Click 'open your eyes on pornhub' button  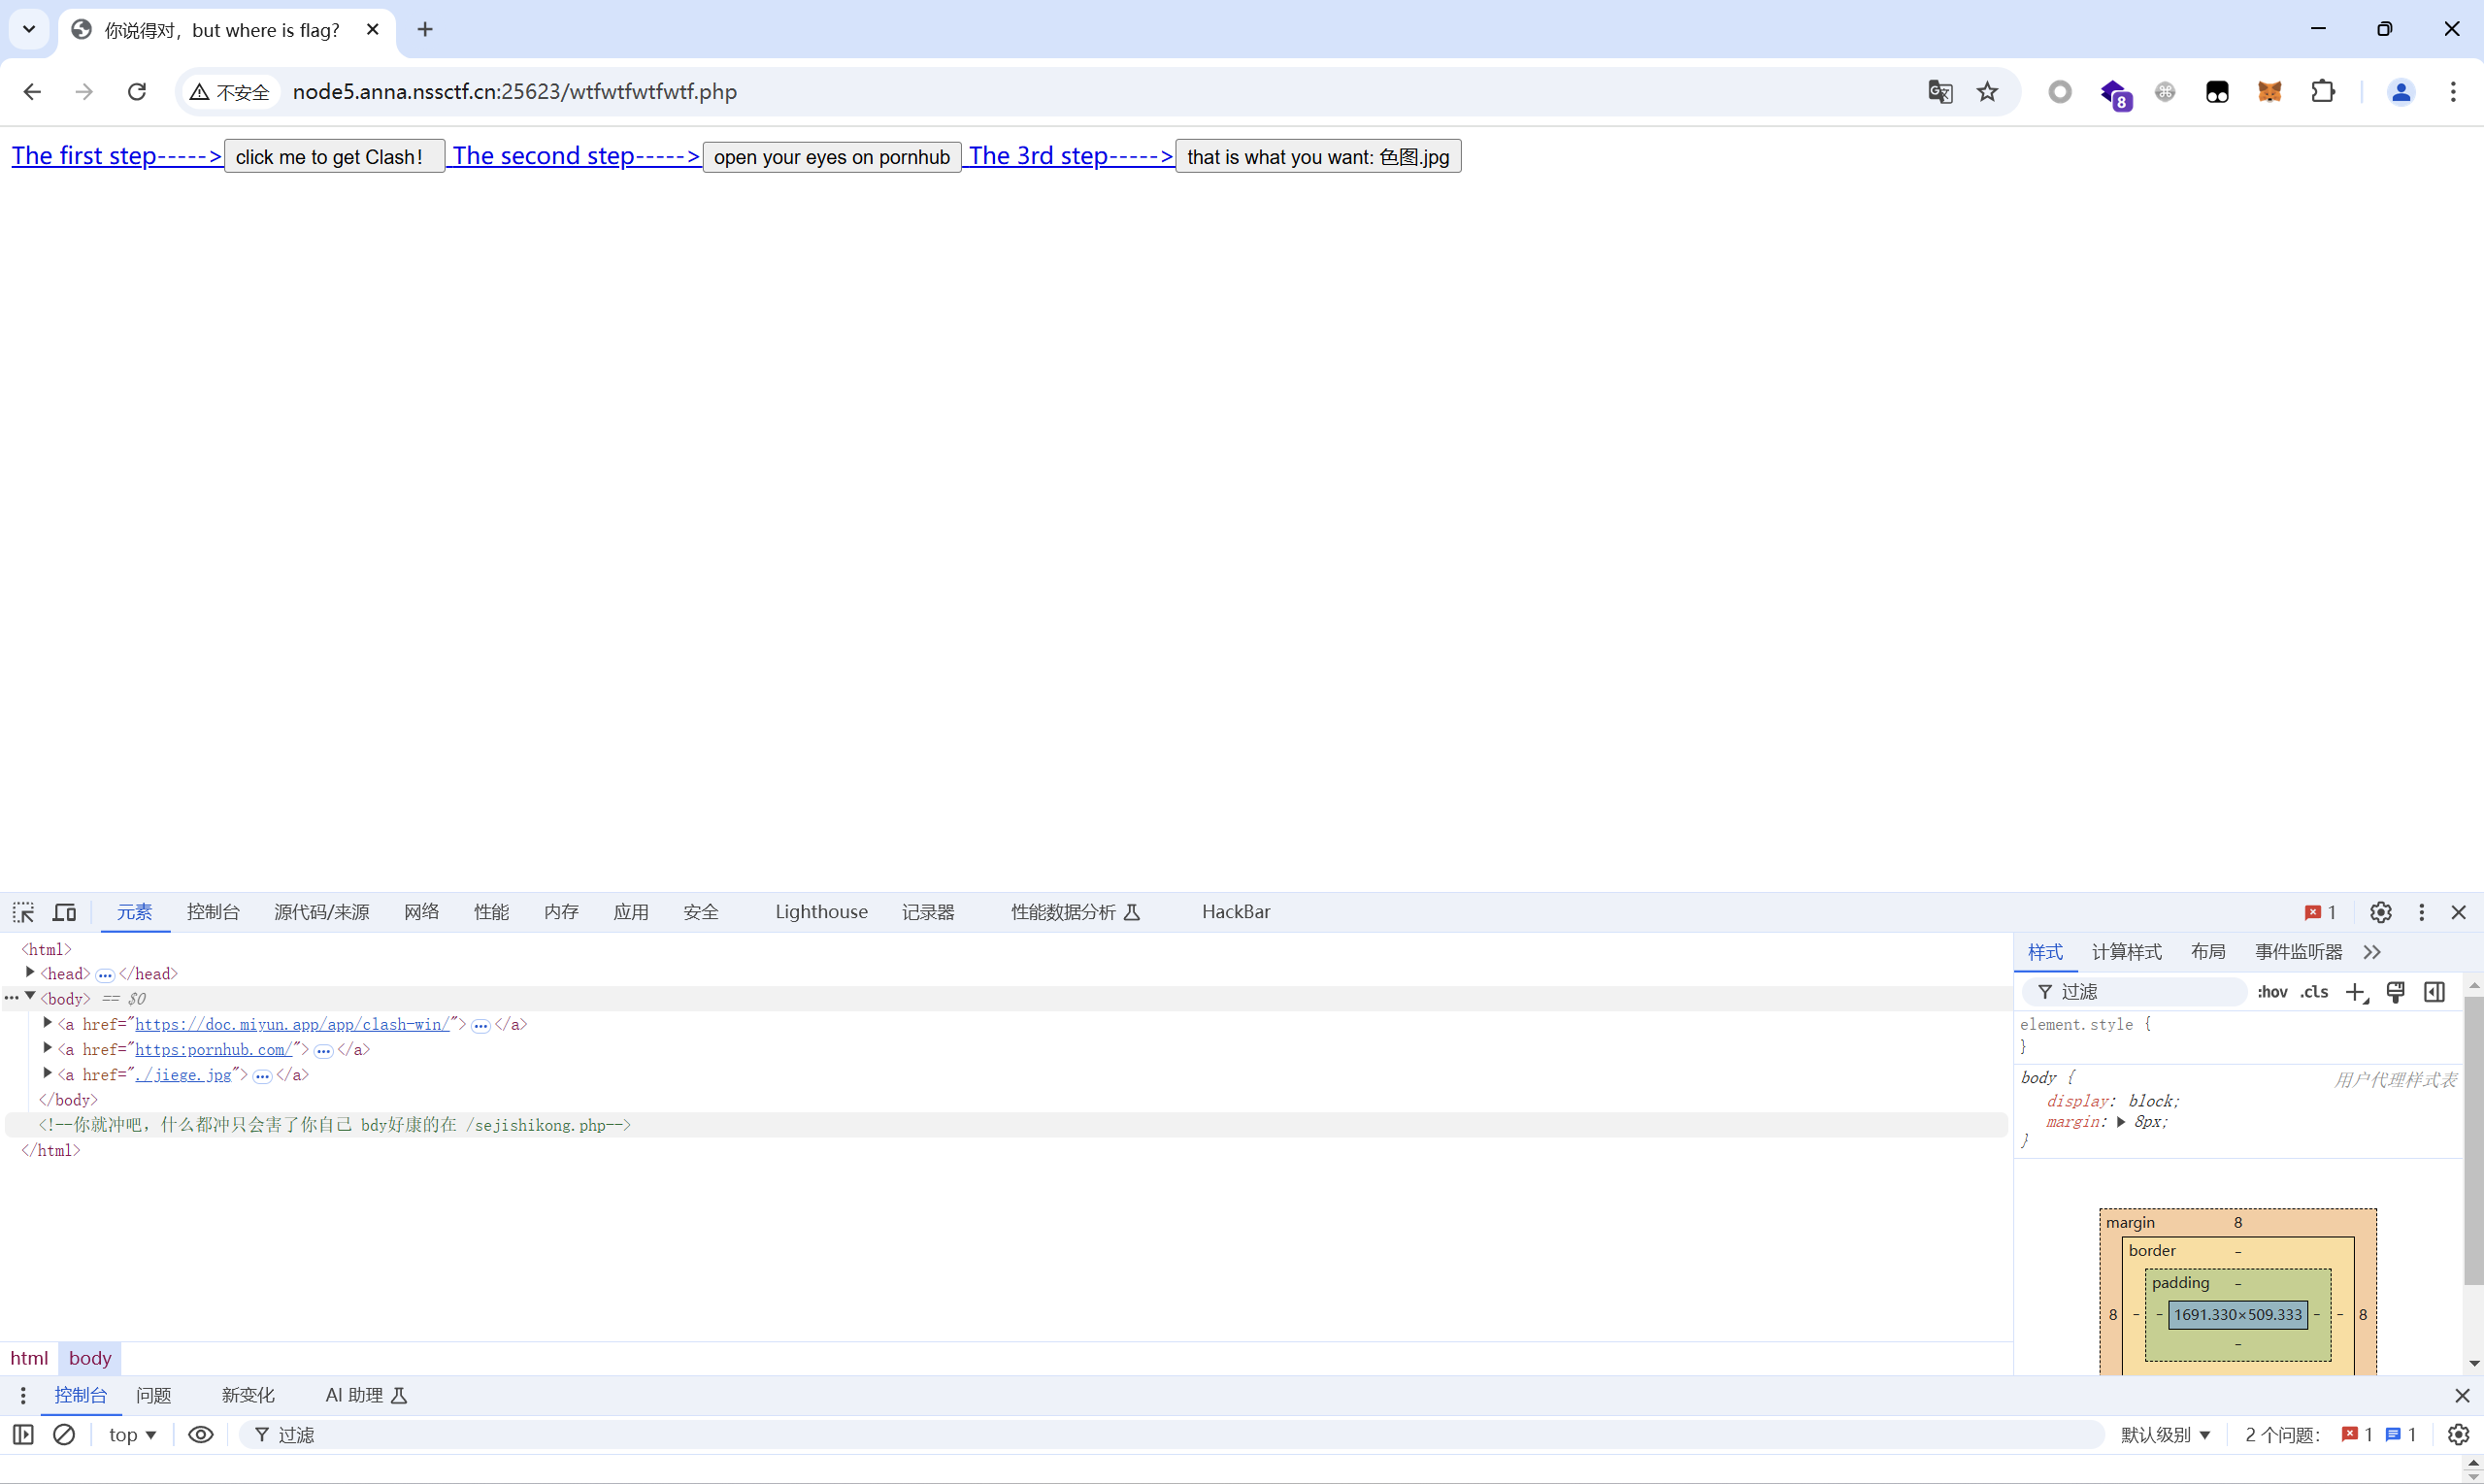tap(832, 156)
